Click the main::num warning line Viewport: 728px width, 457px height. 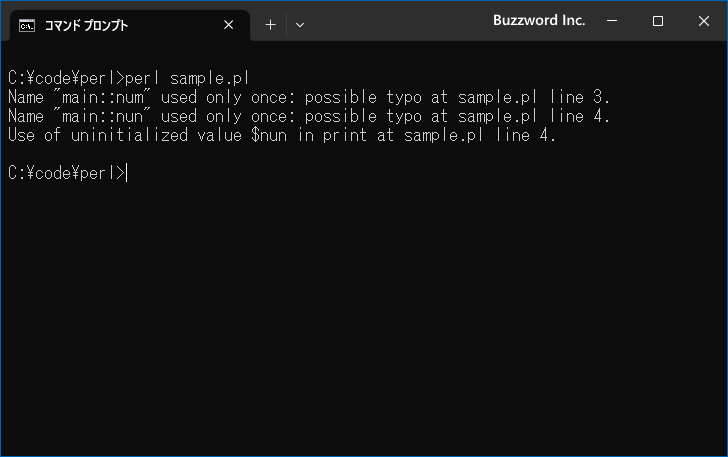(309, 97)
